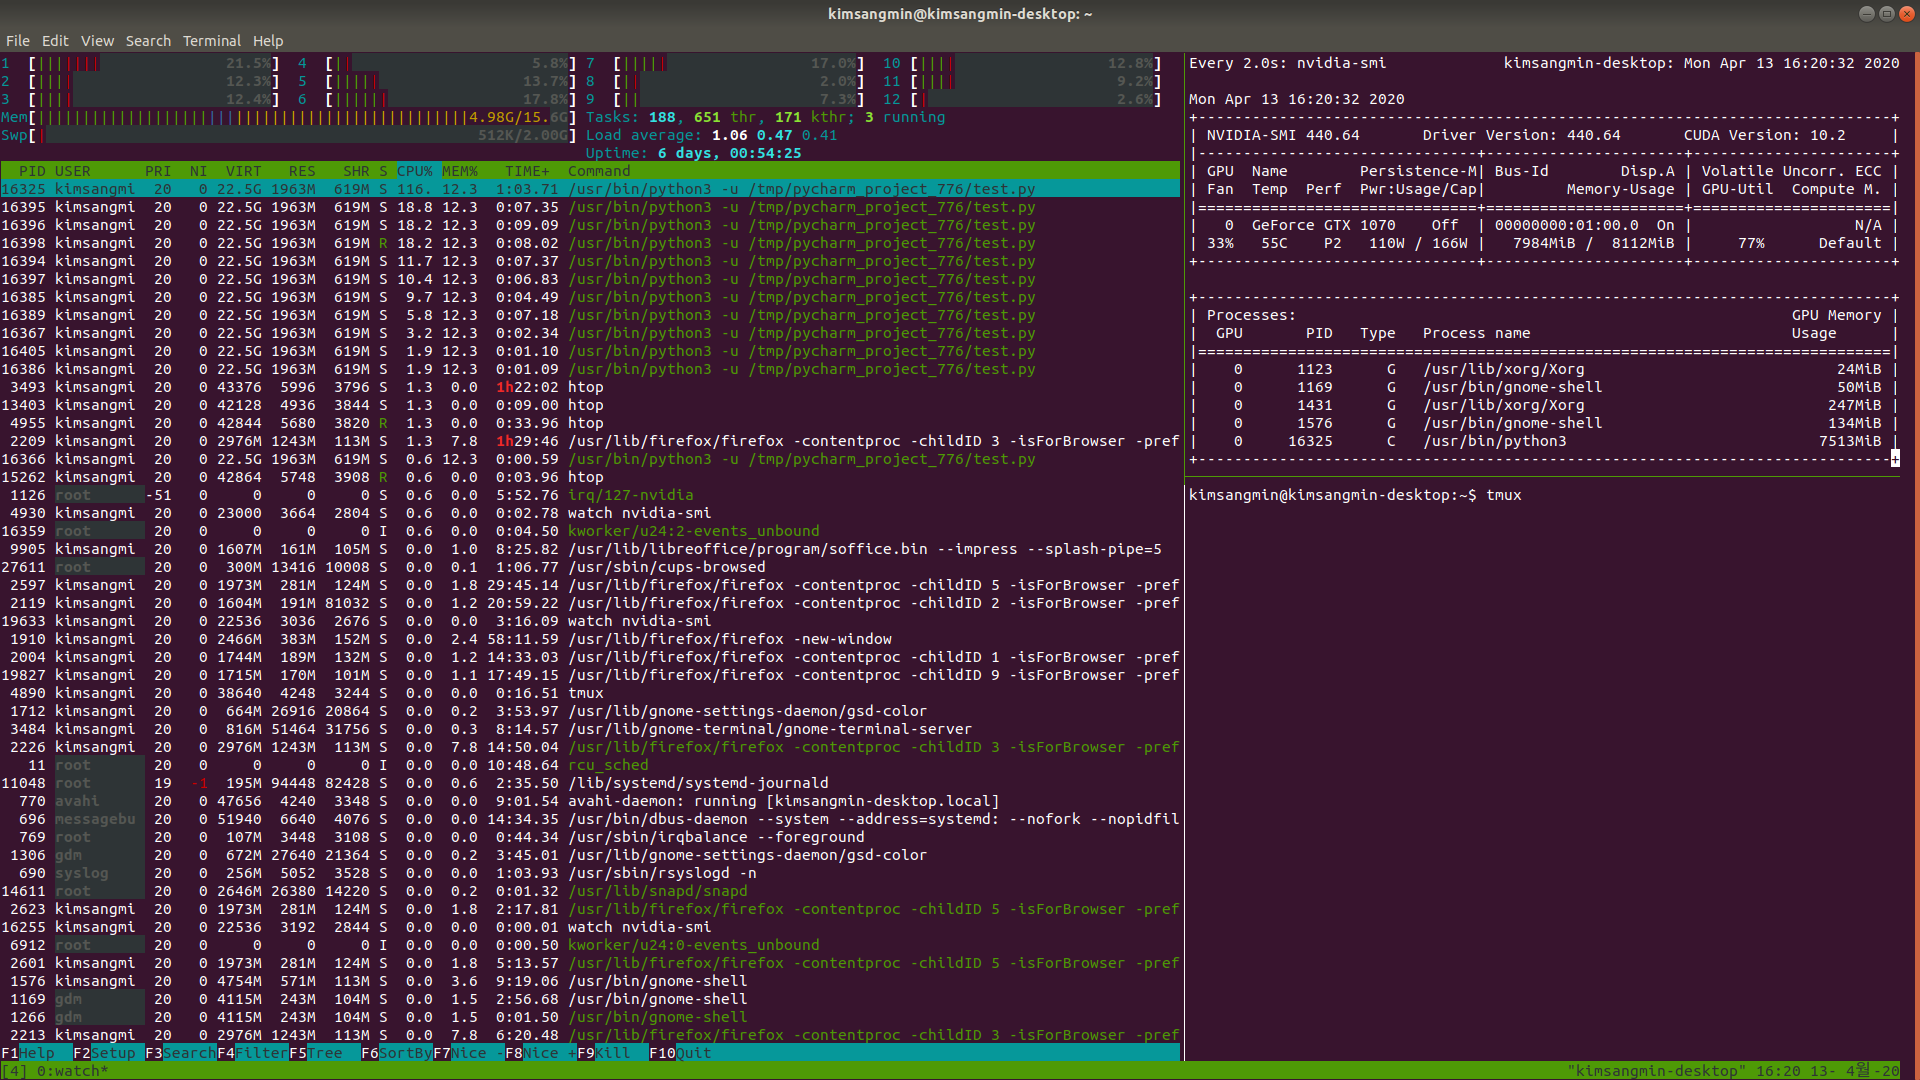The height and width of the screenshot is (1080, 1920).
Task: Open the File menu
Action: click(x=17, y=41)
